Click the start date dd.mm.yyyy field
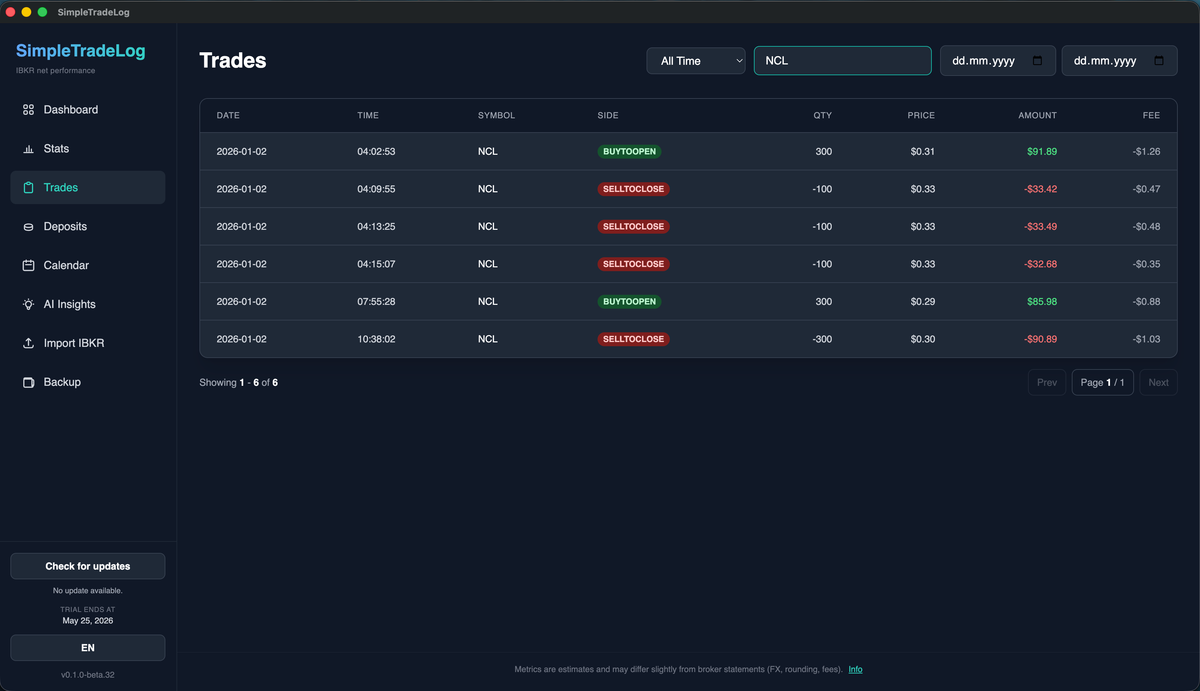The image size is (1200, 691). (x=997, y=61)
